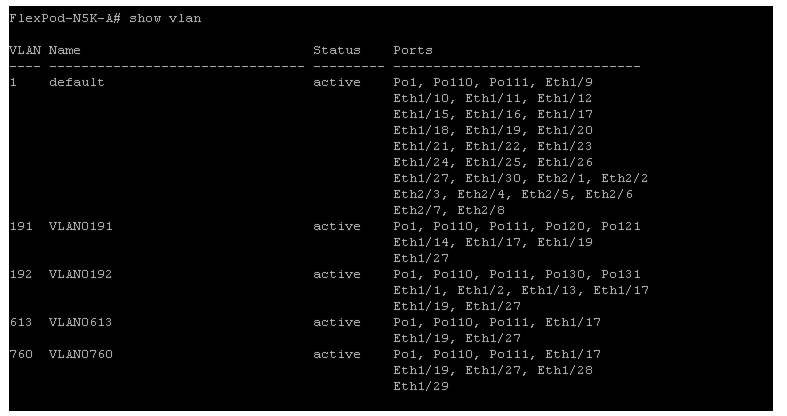Click the VLAN0613 name entry
This screenshot has width=787, height=416.
(x=81, y=322)
